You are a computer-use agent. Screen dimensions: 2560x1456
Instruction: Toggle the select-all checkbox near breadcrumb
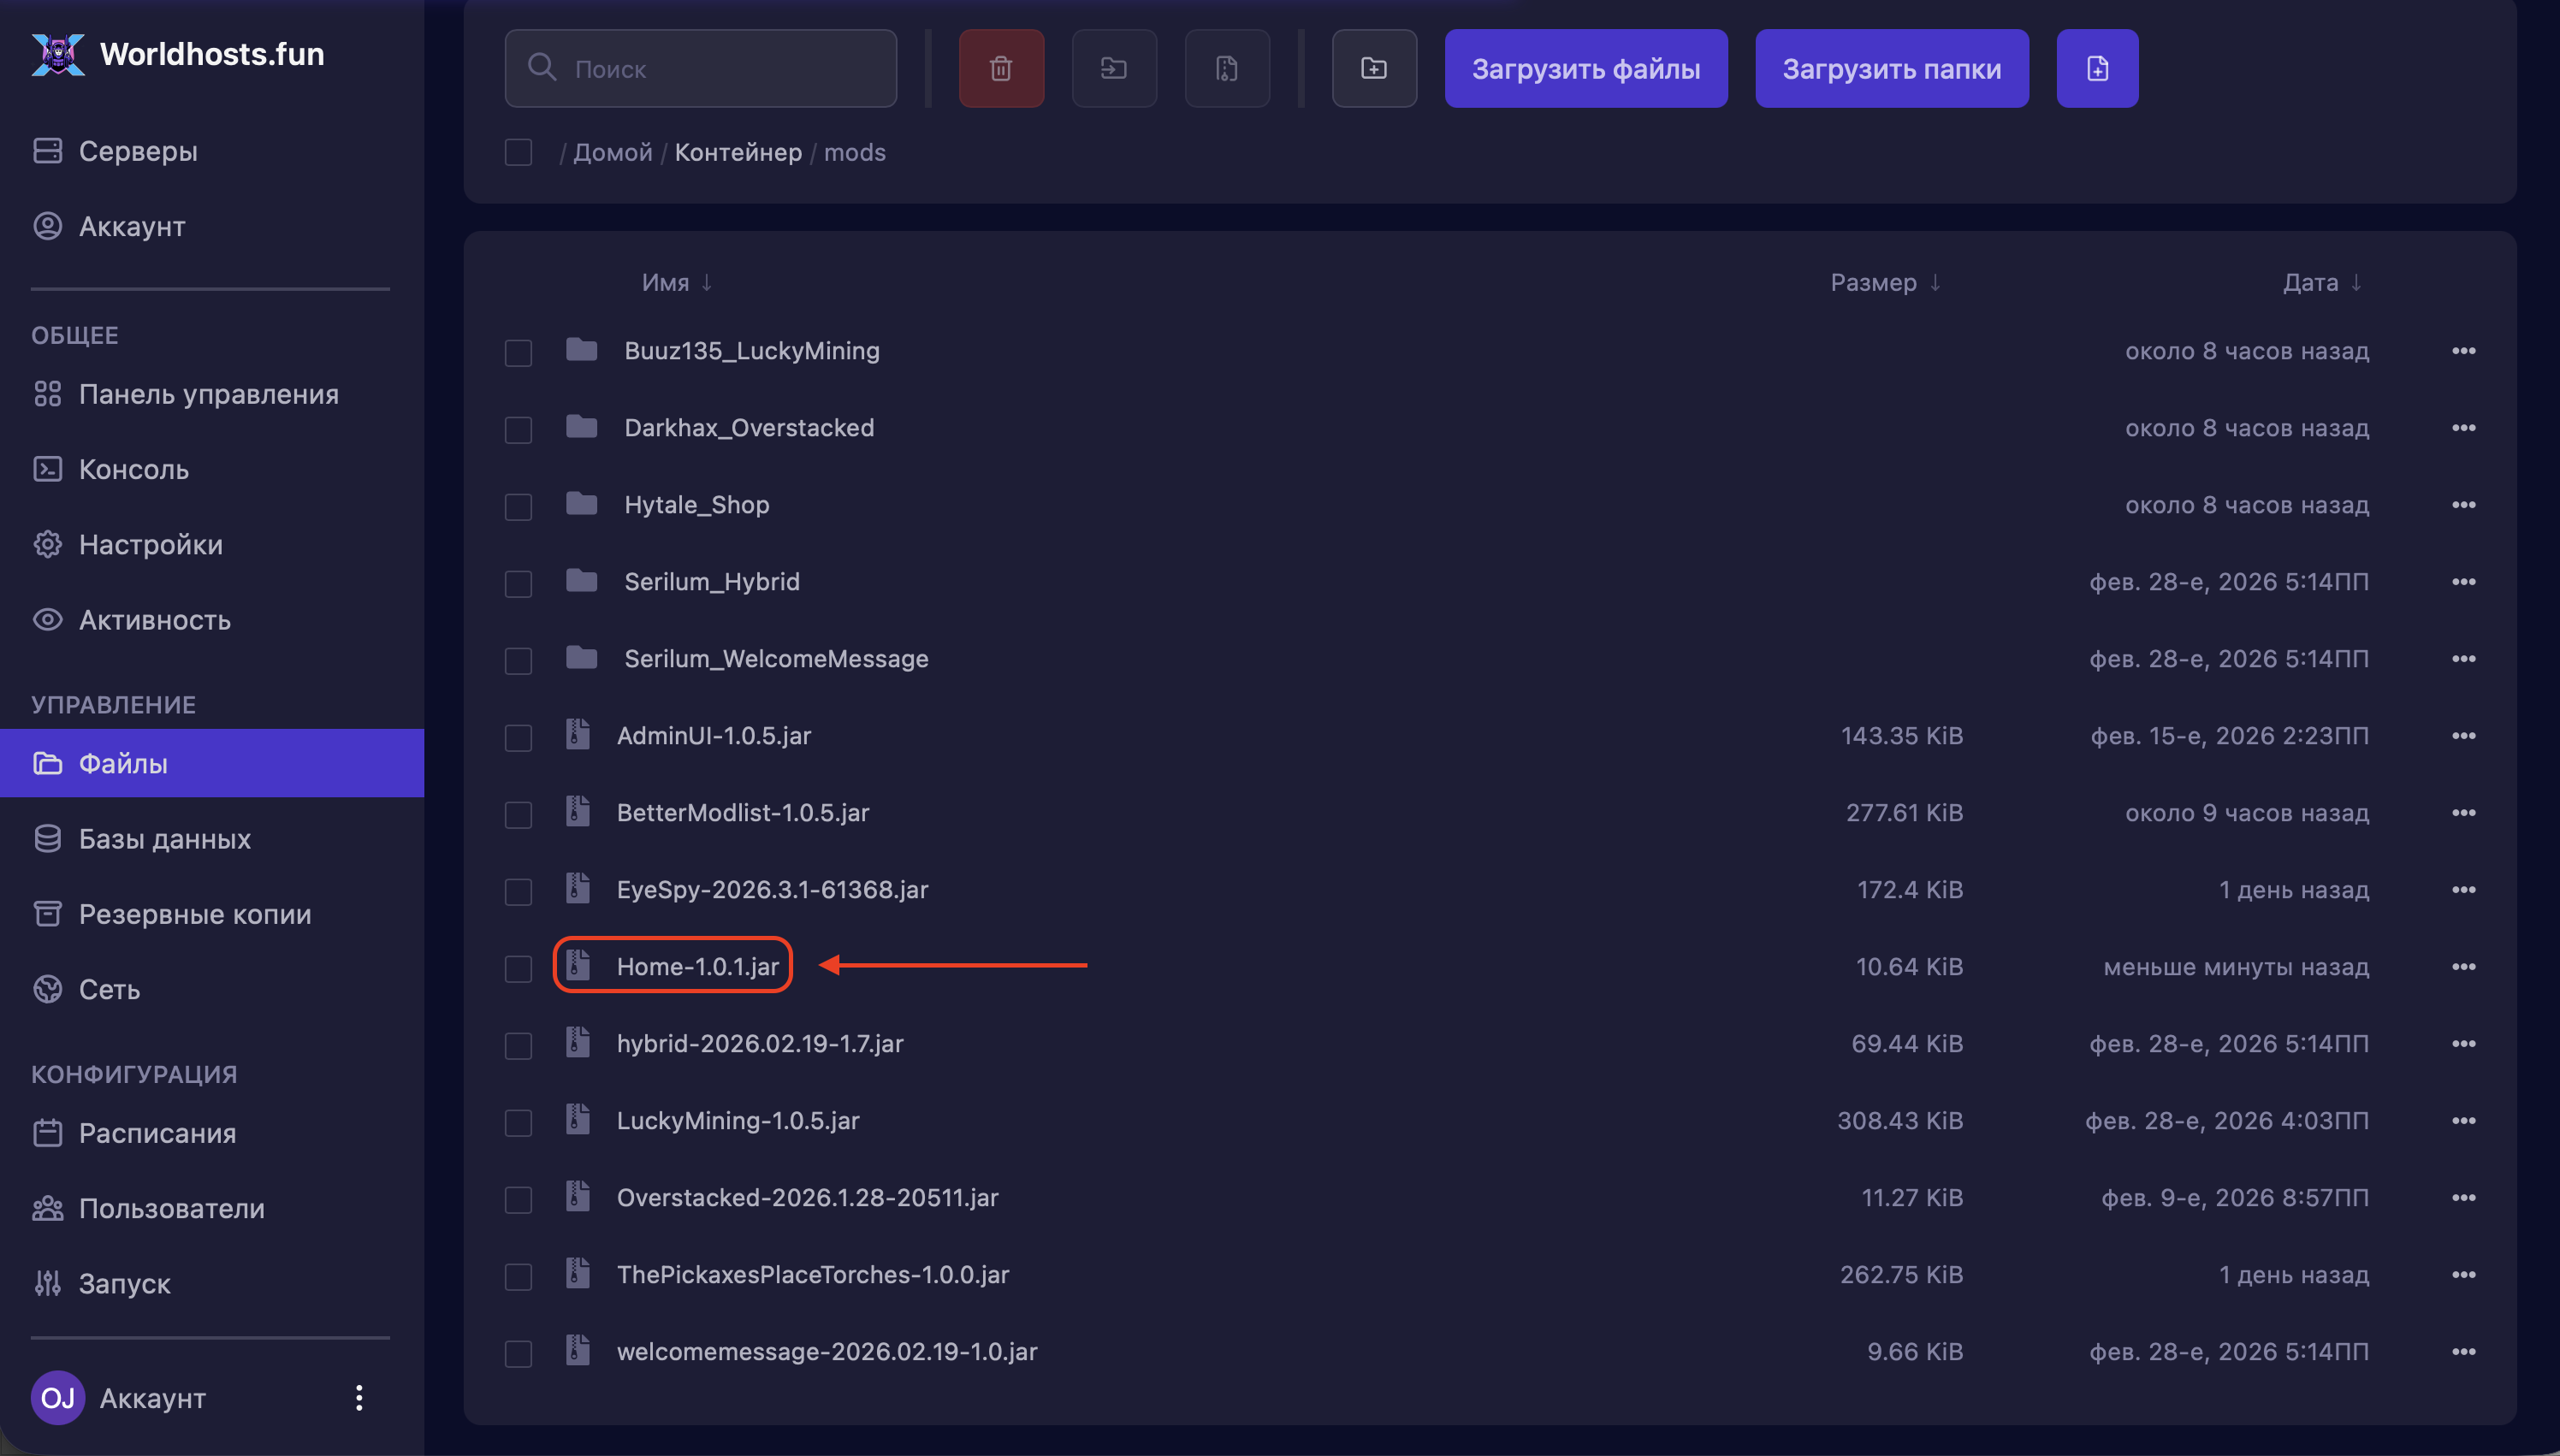[518, 152]
